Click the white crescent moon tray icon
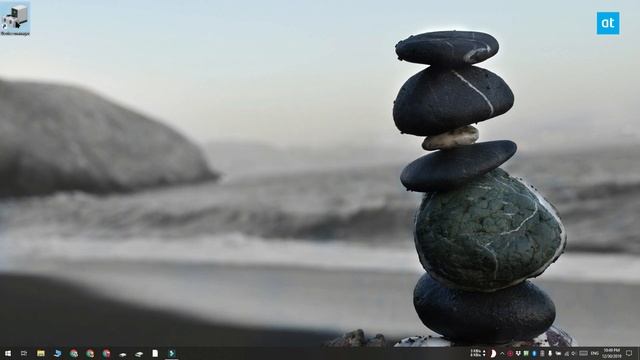The width and height of the screenshot is (640, 360). tap(493, 353)
